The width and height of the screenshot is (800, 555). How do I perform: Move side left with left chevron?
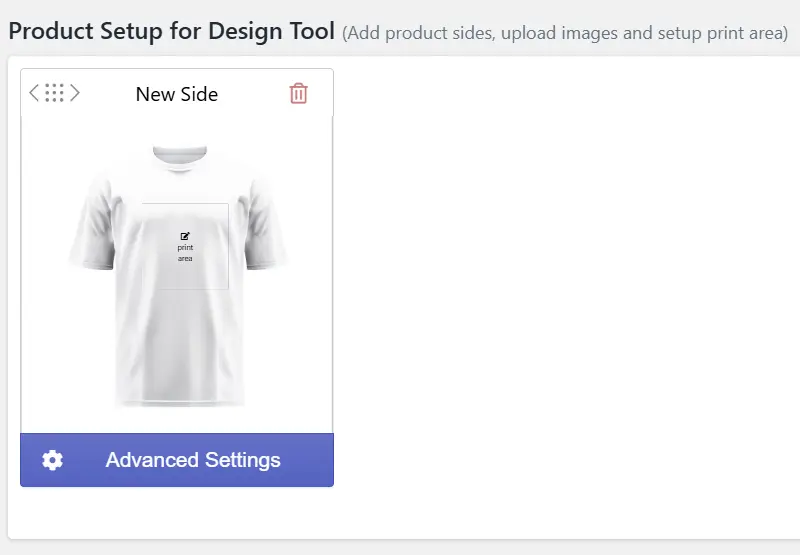[x=34, y=93]
